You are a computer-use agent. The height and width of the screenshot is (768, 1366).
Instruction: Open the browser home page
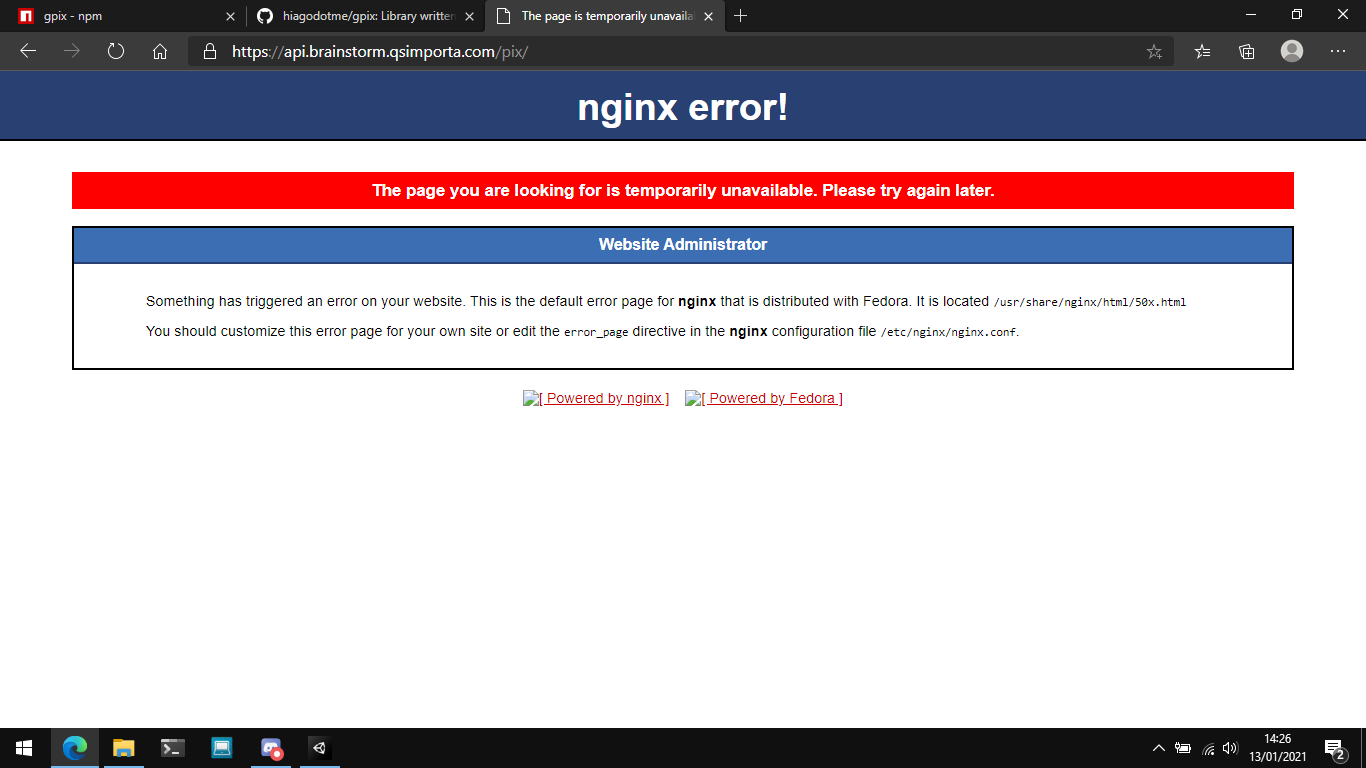pyautogui.click(x=160, y=51)
